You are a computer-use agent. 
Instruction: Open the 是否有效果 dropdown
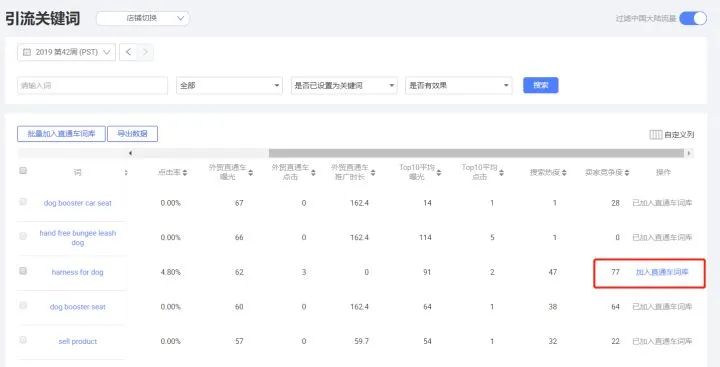459,85
